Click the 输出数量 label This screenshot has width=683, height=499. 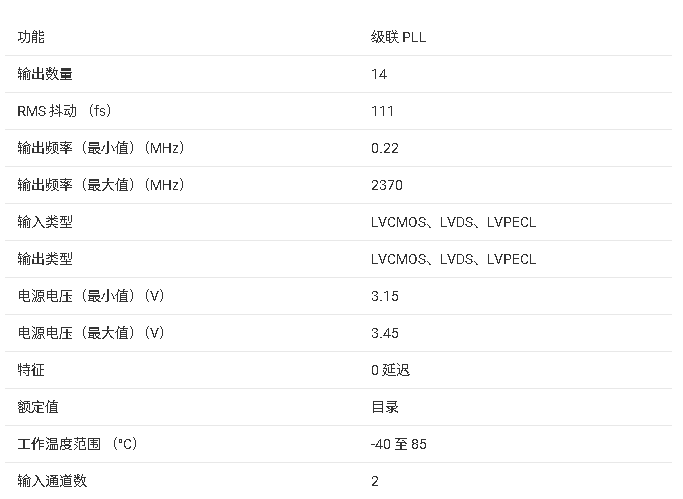pyautogui.click(x=45, y=74)
